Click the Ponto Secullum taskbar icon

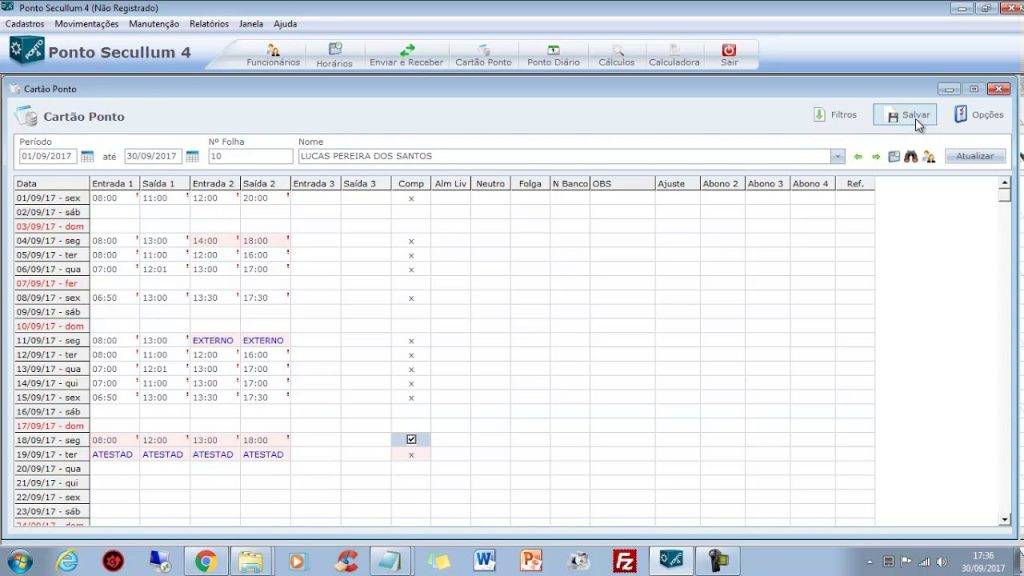click(671, 560)
